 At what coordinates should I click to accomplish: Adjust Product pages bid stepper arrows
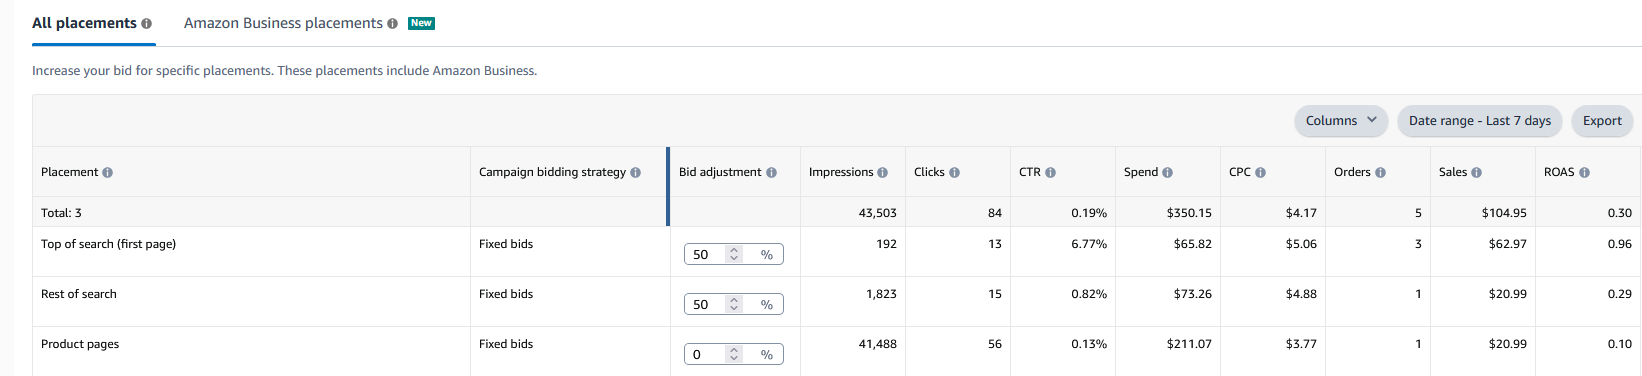(x=734, y=355)
